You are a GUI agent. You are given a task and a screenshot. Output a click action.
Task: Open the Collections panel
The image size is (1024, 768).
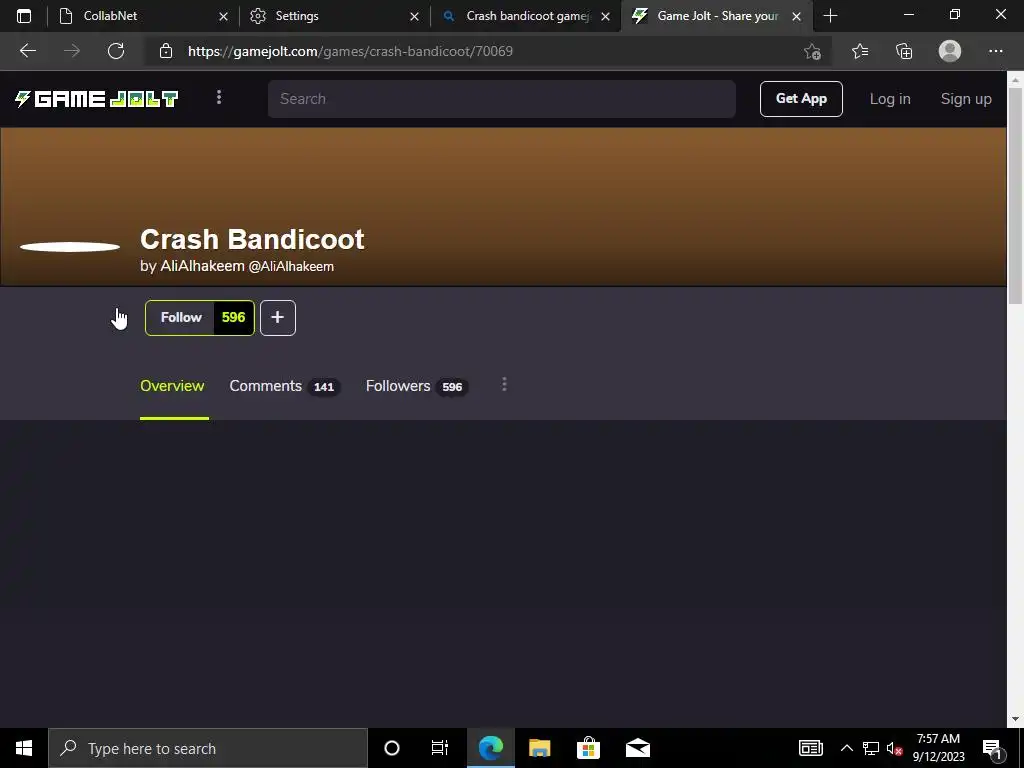[x=904, y=51]
